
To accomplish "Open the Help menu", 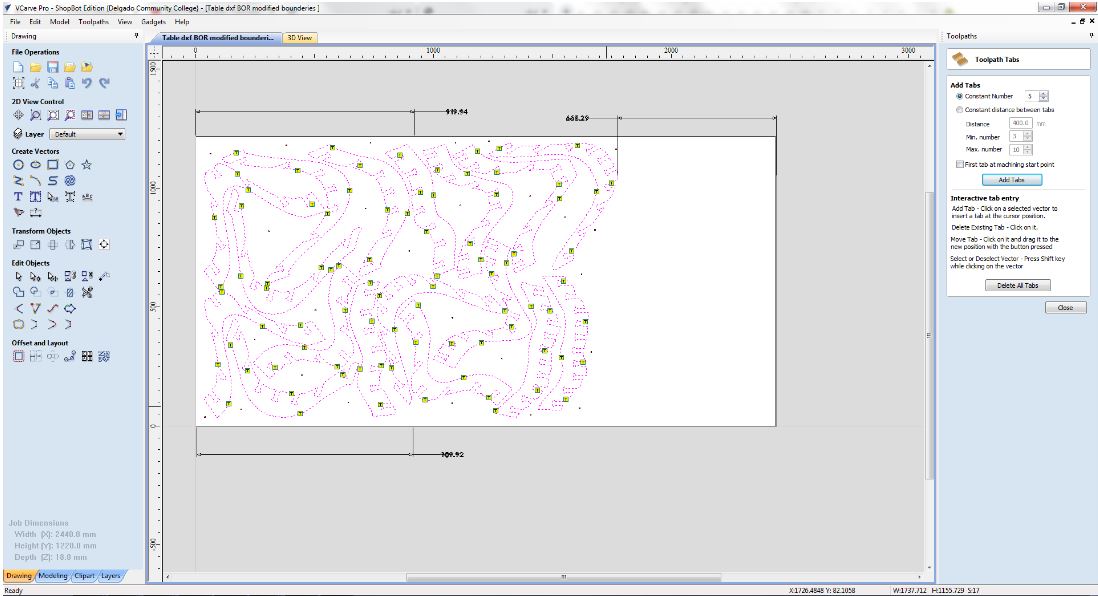I will (x=182, y=22).
